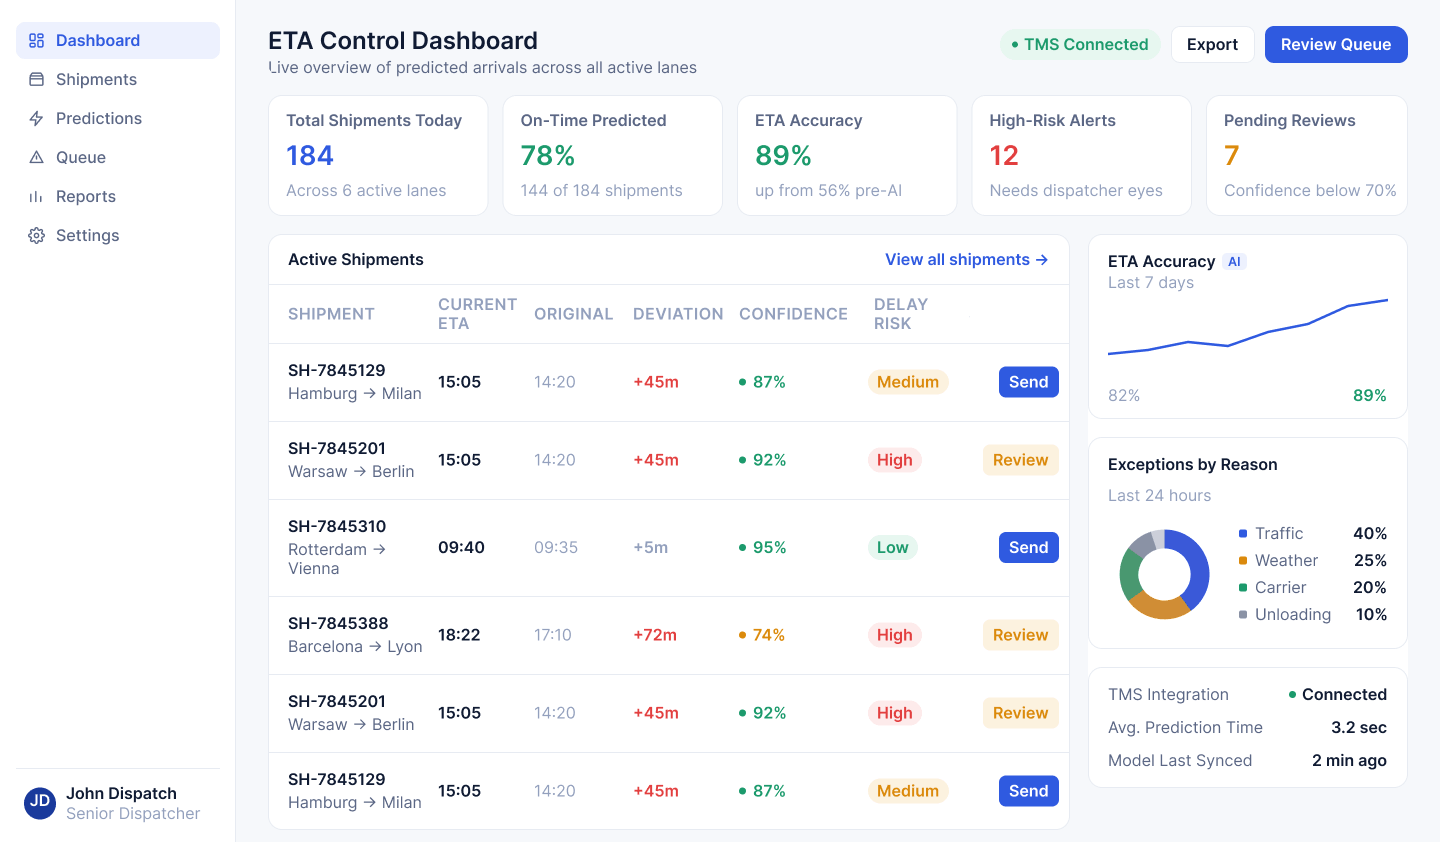Click the +72m deviation value
Viewport: 1440px width, 842px height.
click(655, 635)
